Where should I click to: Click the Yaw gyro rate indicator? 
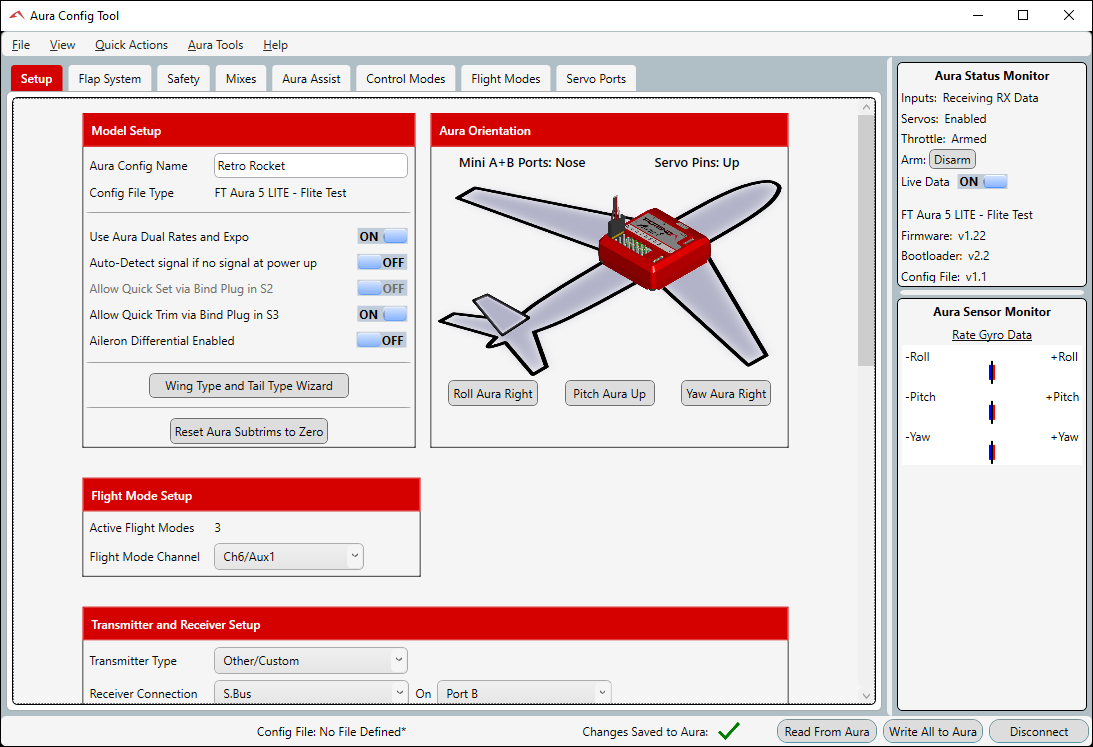pos(991,452)
